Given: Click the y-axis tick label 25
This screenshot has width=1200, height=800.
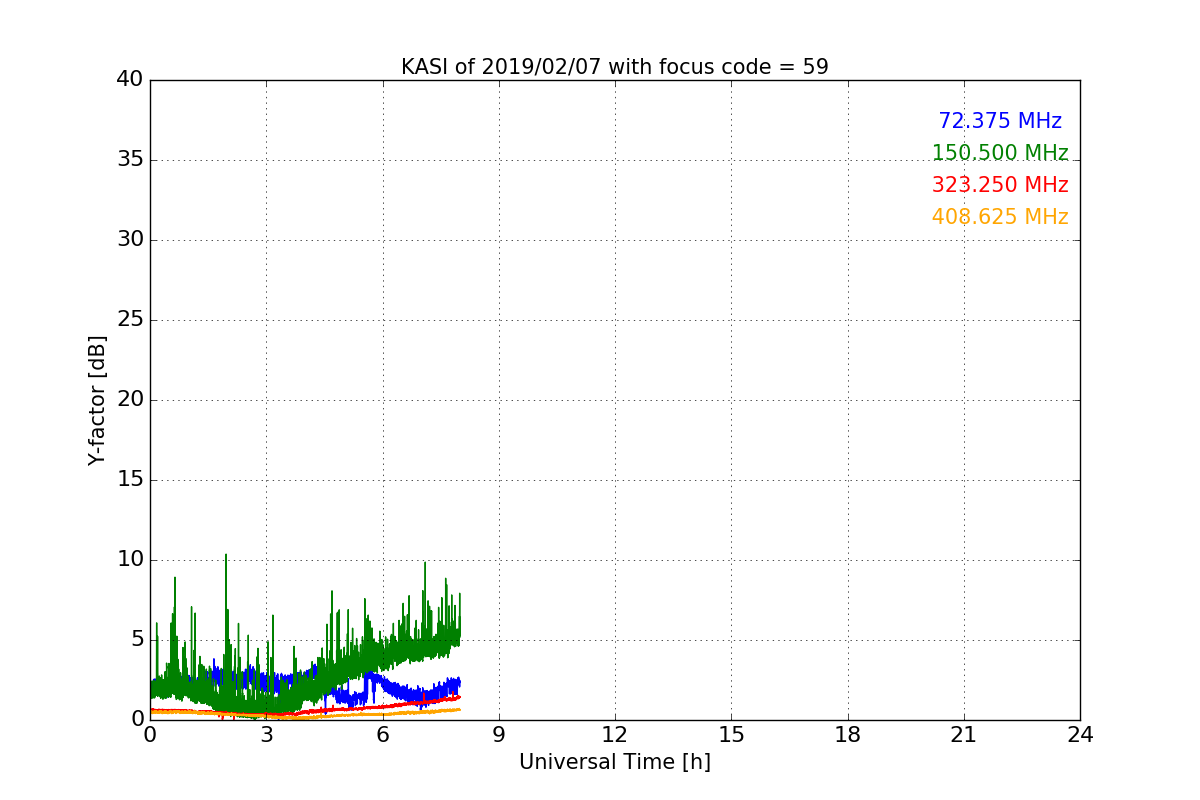Looking at the screenshot, I should 130,320.
